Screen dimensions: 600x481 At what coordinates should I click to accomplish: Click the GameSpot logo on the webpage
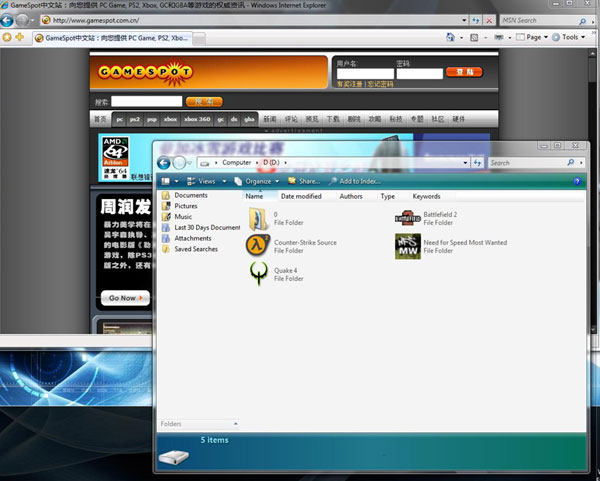point(145,72)
